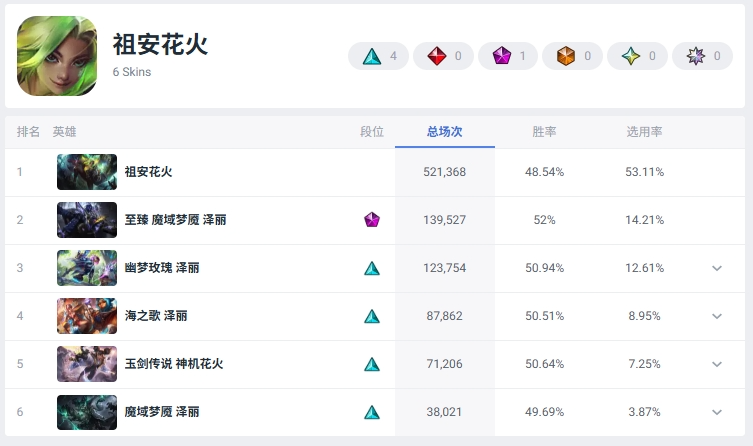Select the skin name 至臻 魔域梦魇 泽丽
Screen dimensions: 753x446
pos(175,220)
